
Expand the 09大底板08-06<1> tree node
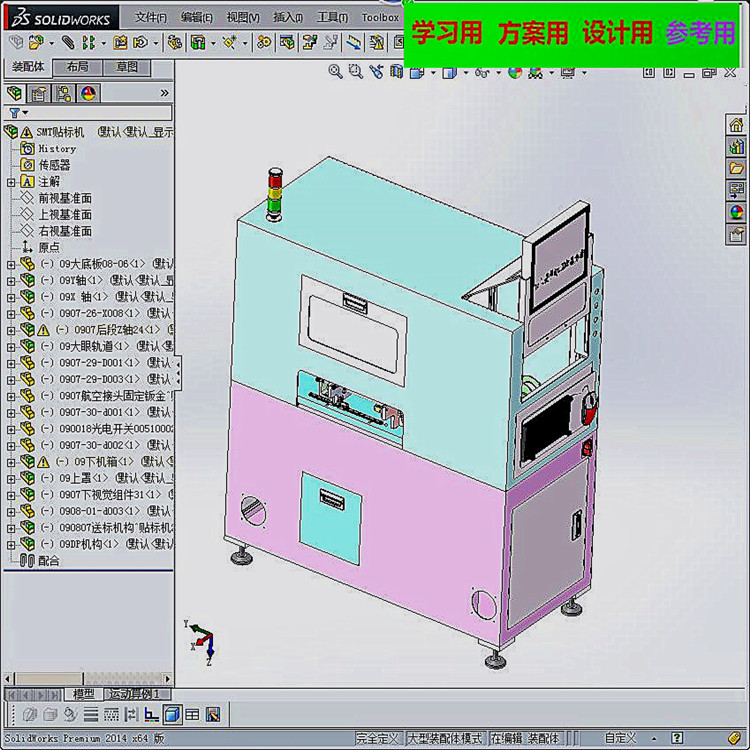[x=11, y=265]
